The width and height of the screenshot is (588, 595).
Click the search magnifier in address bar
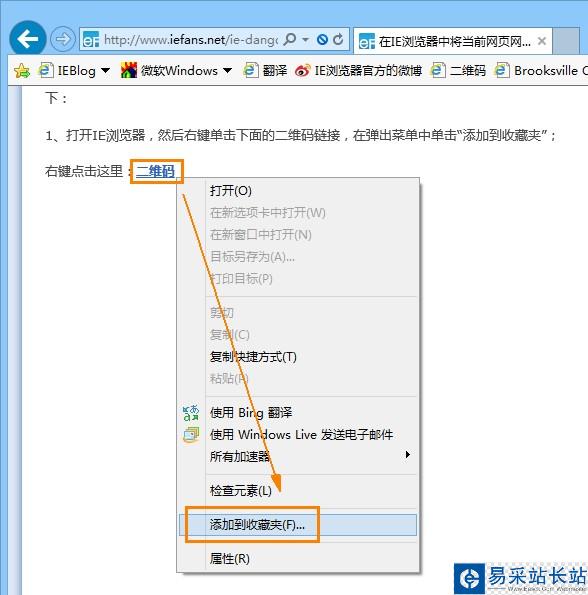tap(290, 39)
